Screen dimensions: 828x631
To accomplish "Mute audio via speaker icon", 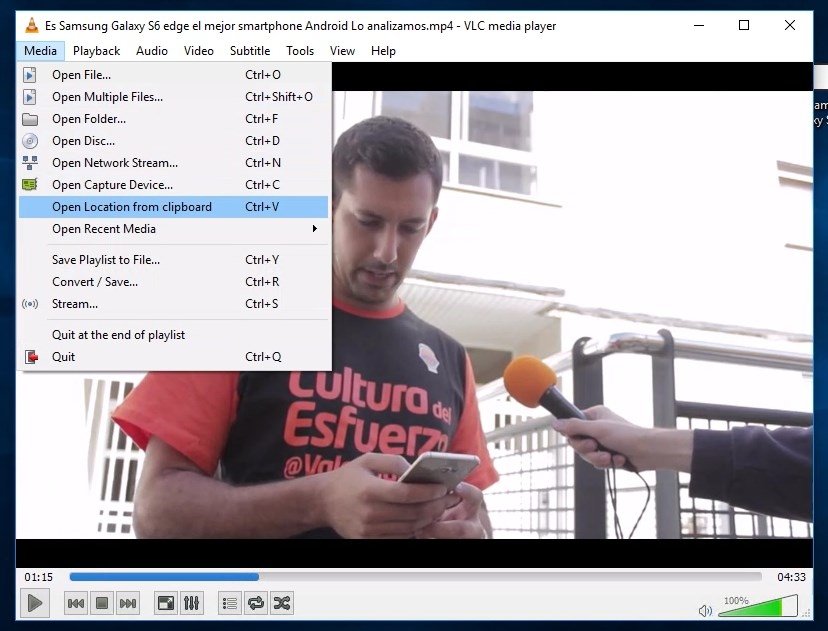I will pyautogui.click(x=705, y=611).
